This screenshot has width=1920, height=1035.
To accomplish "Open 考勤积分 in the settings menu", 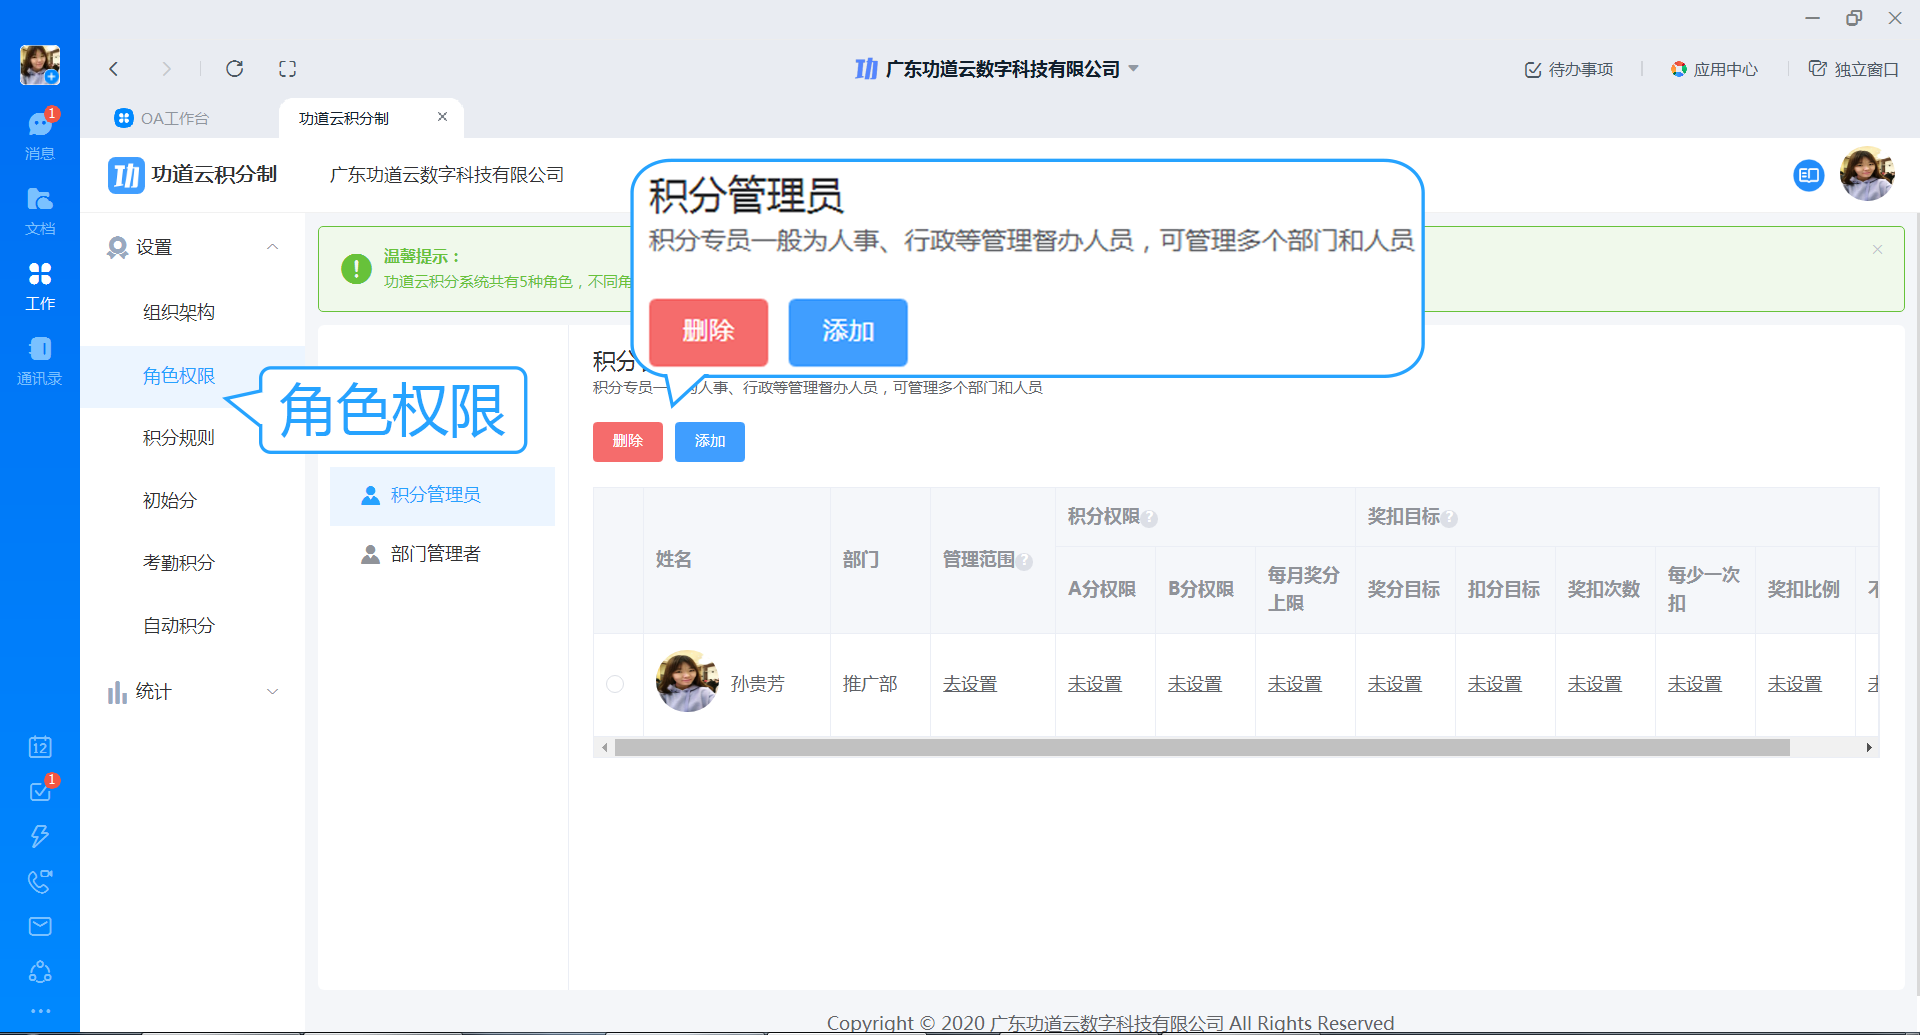I will pos(179,563).
